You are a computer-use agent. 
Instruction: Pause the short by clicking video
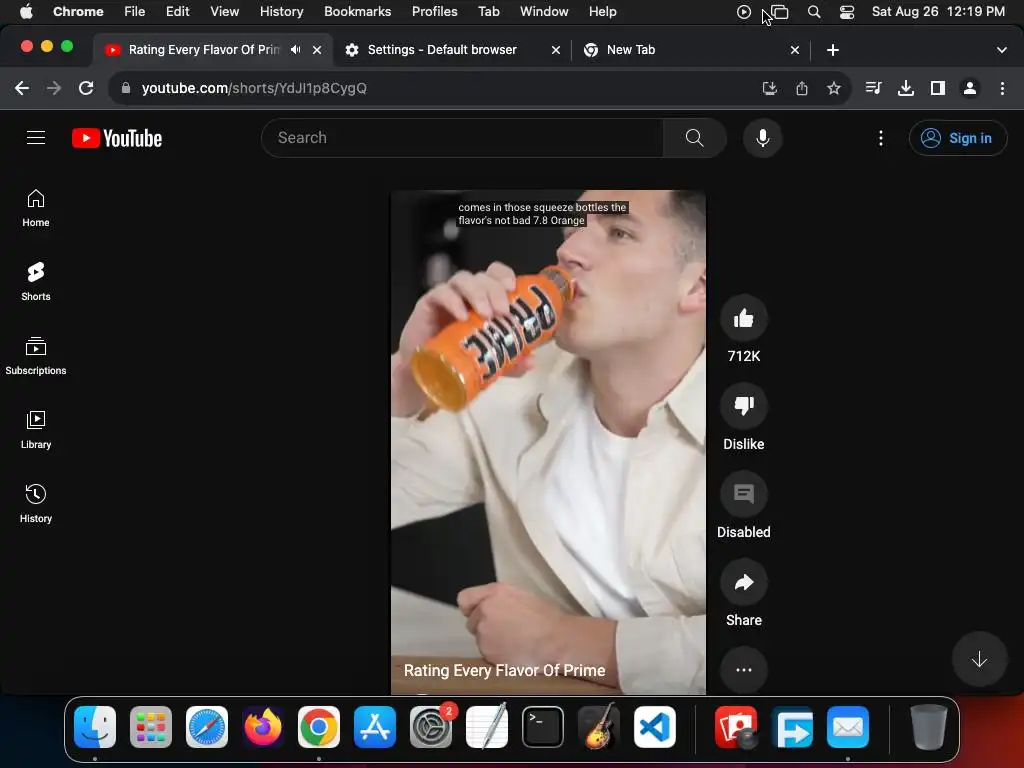tap(548, 442)
